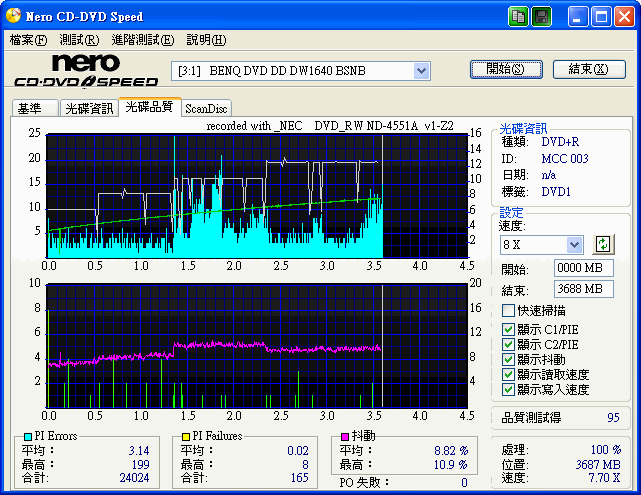This screenshot has width=641, height=495.
Task: Toggle the 顯示讀取速度 read speed checkbox
Action: click(x=508, y=374)
